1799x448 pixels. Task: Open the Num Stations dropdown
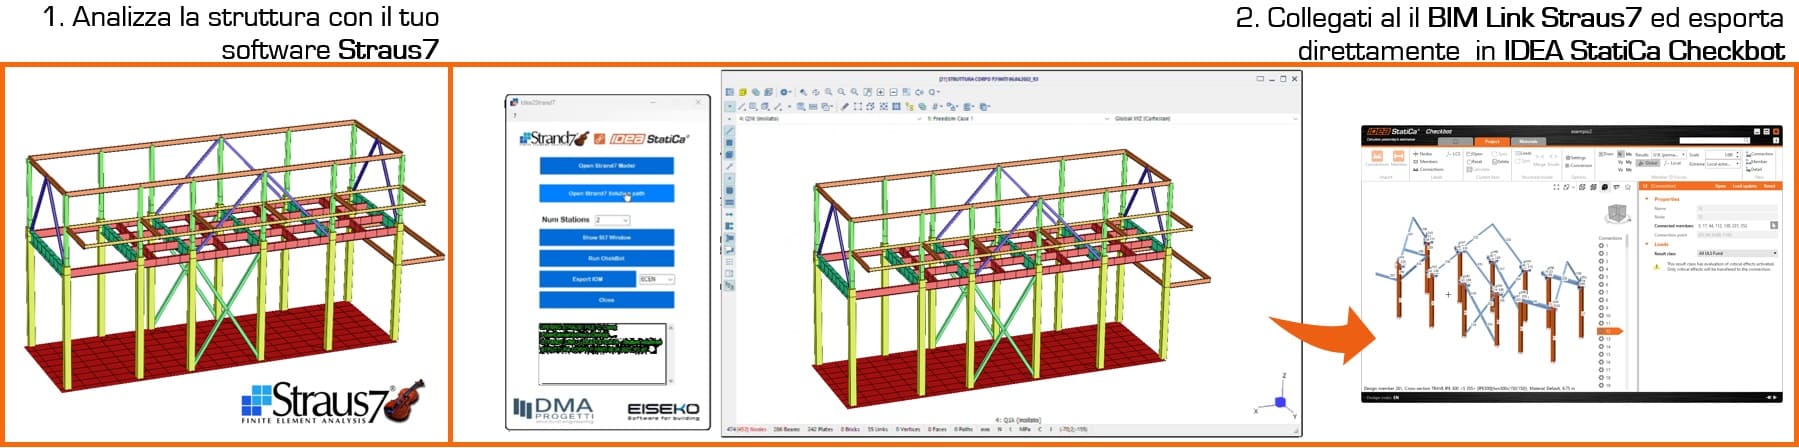pyautogui.click(x=612, y=220)
